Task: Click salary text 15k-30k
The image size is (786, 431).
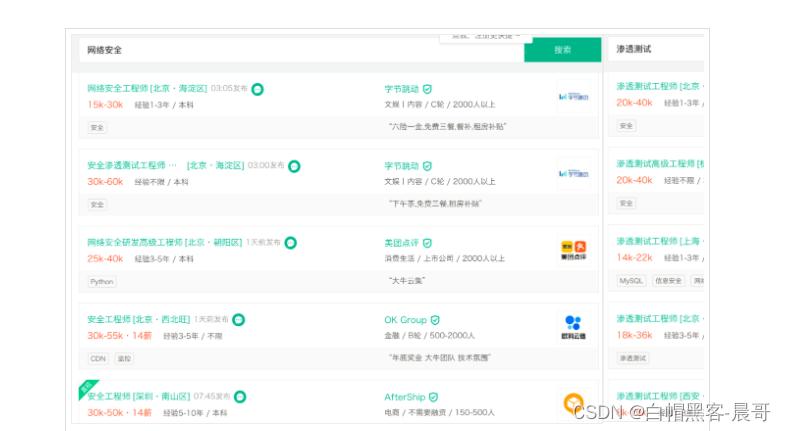Action: (105, 104)
